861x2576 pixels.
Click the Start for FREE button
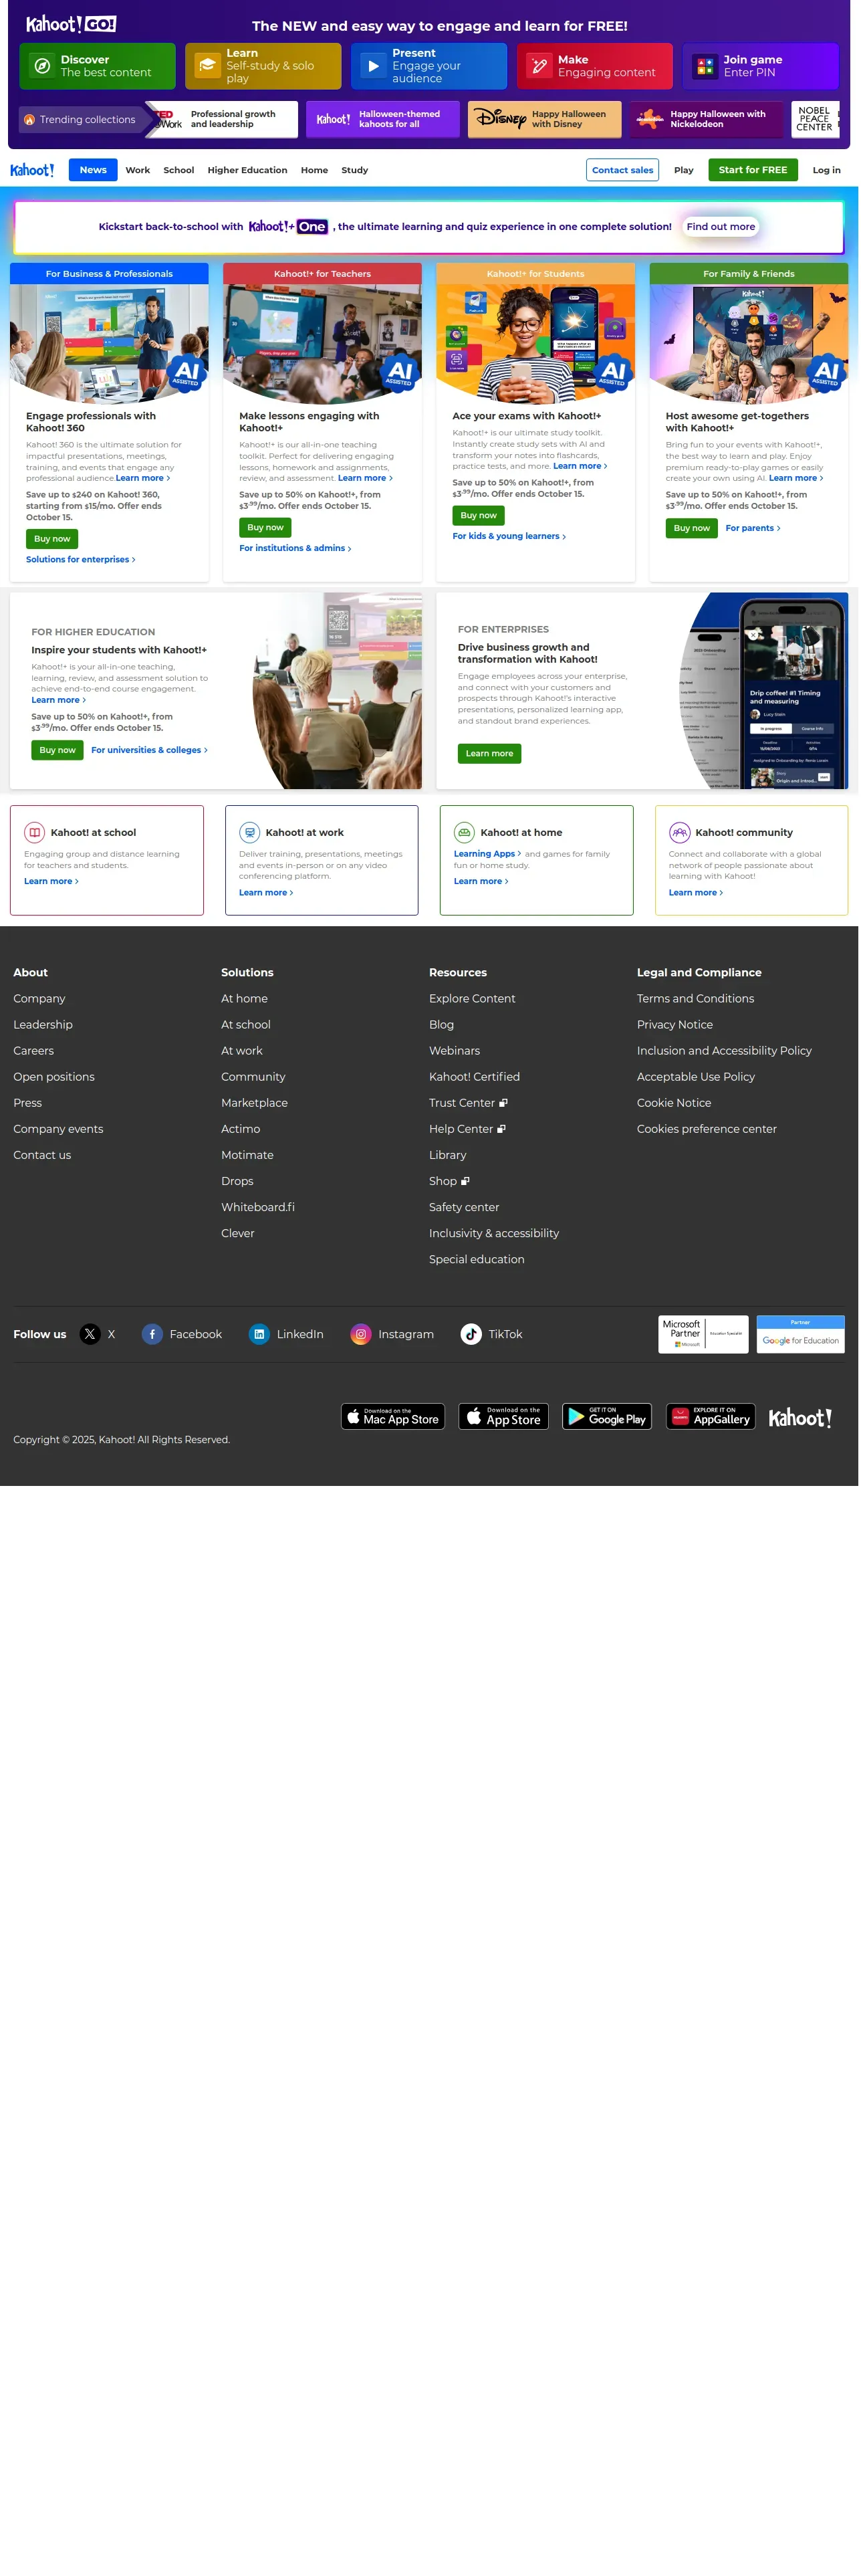tap(753, 170)
